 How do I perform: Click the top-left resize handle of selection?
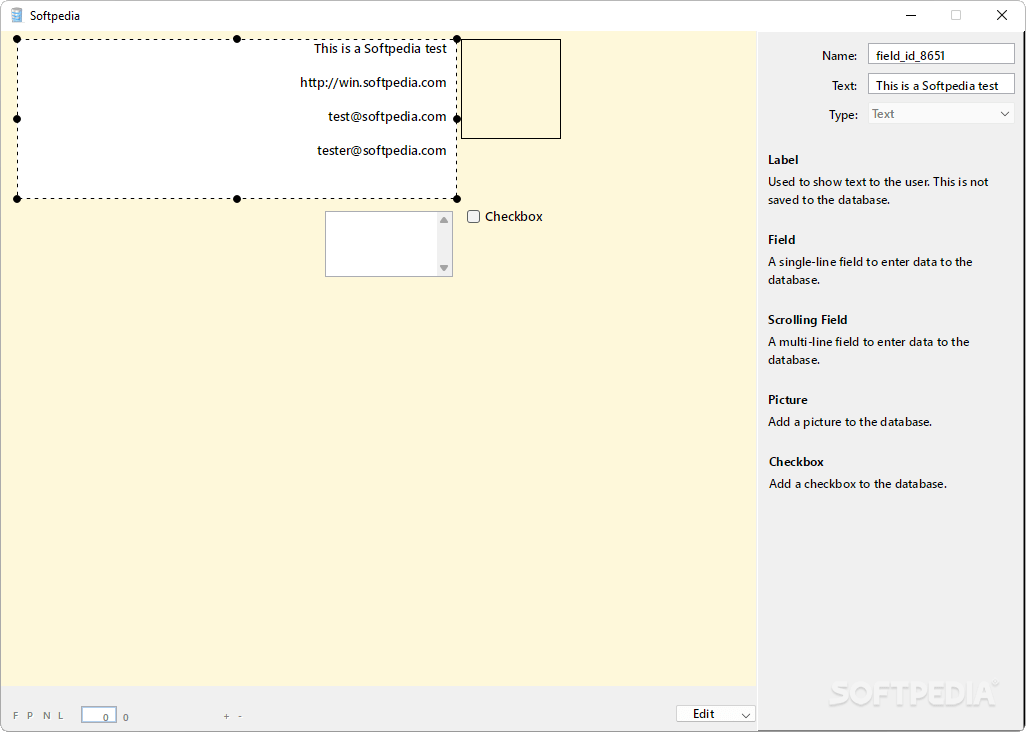point(17,39)
